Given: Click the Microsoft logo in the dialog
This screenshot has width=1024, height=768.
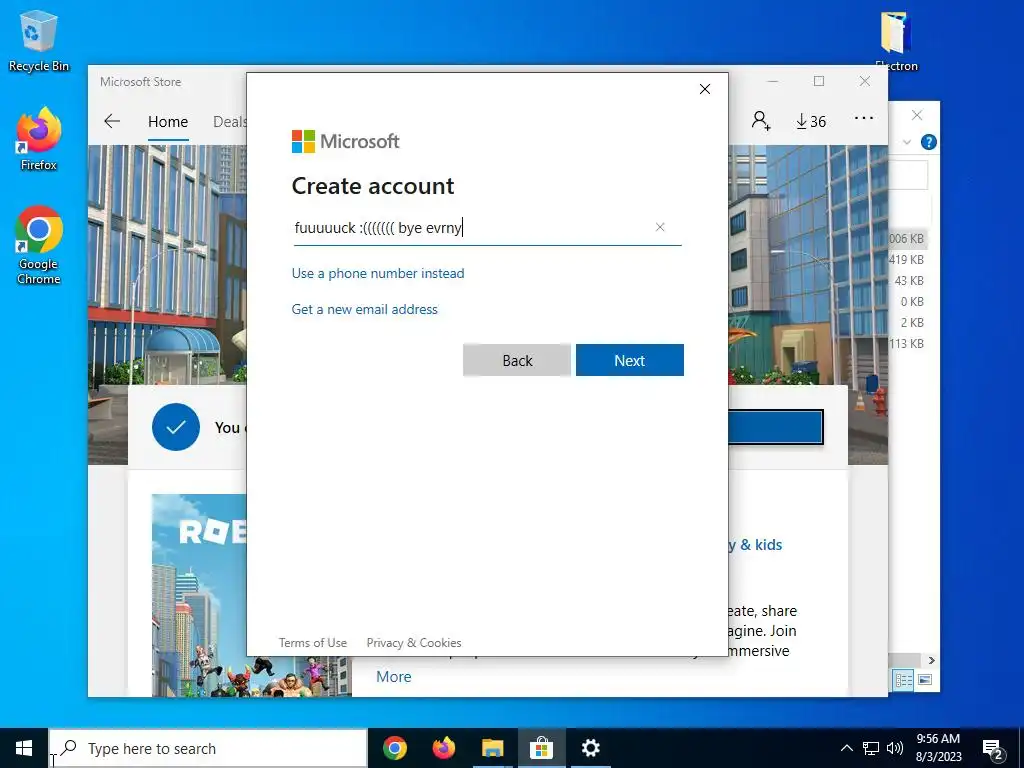Looking at the screenshot, I should point(345,141).
